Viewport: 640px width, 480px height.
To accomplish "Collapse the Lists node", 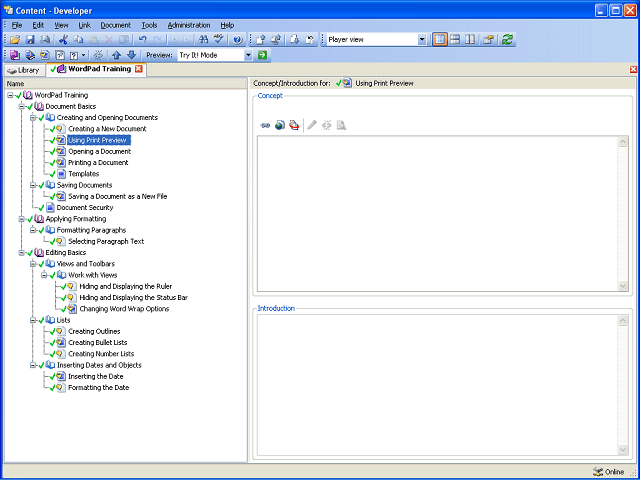I will [33, 320].
